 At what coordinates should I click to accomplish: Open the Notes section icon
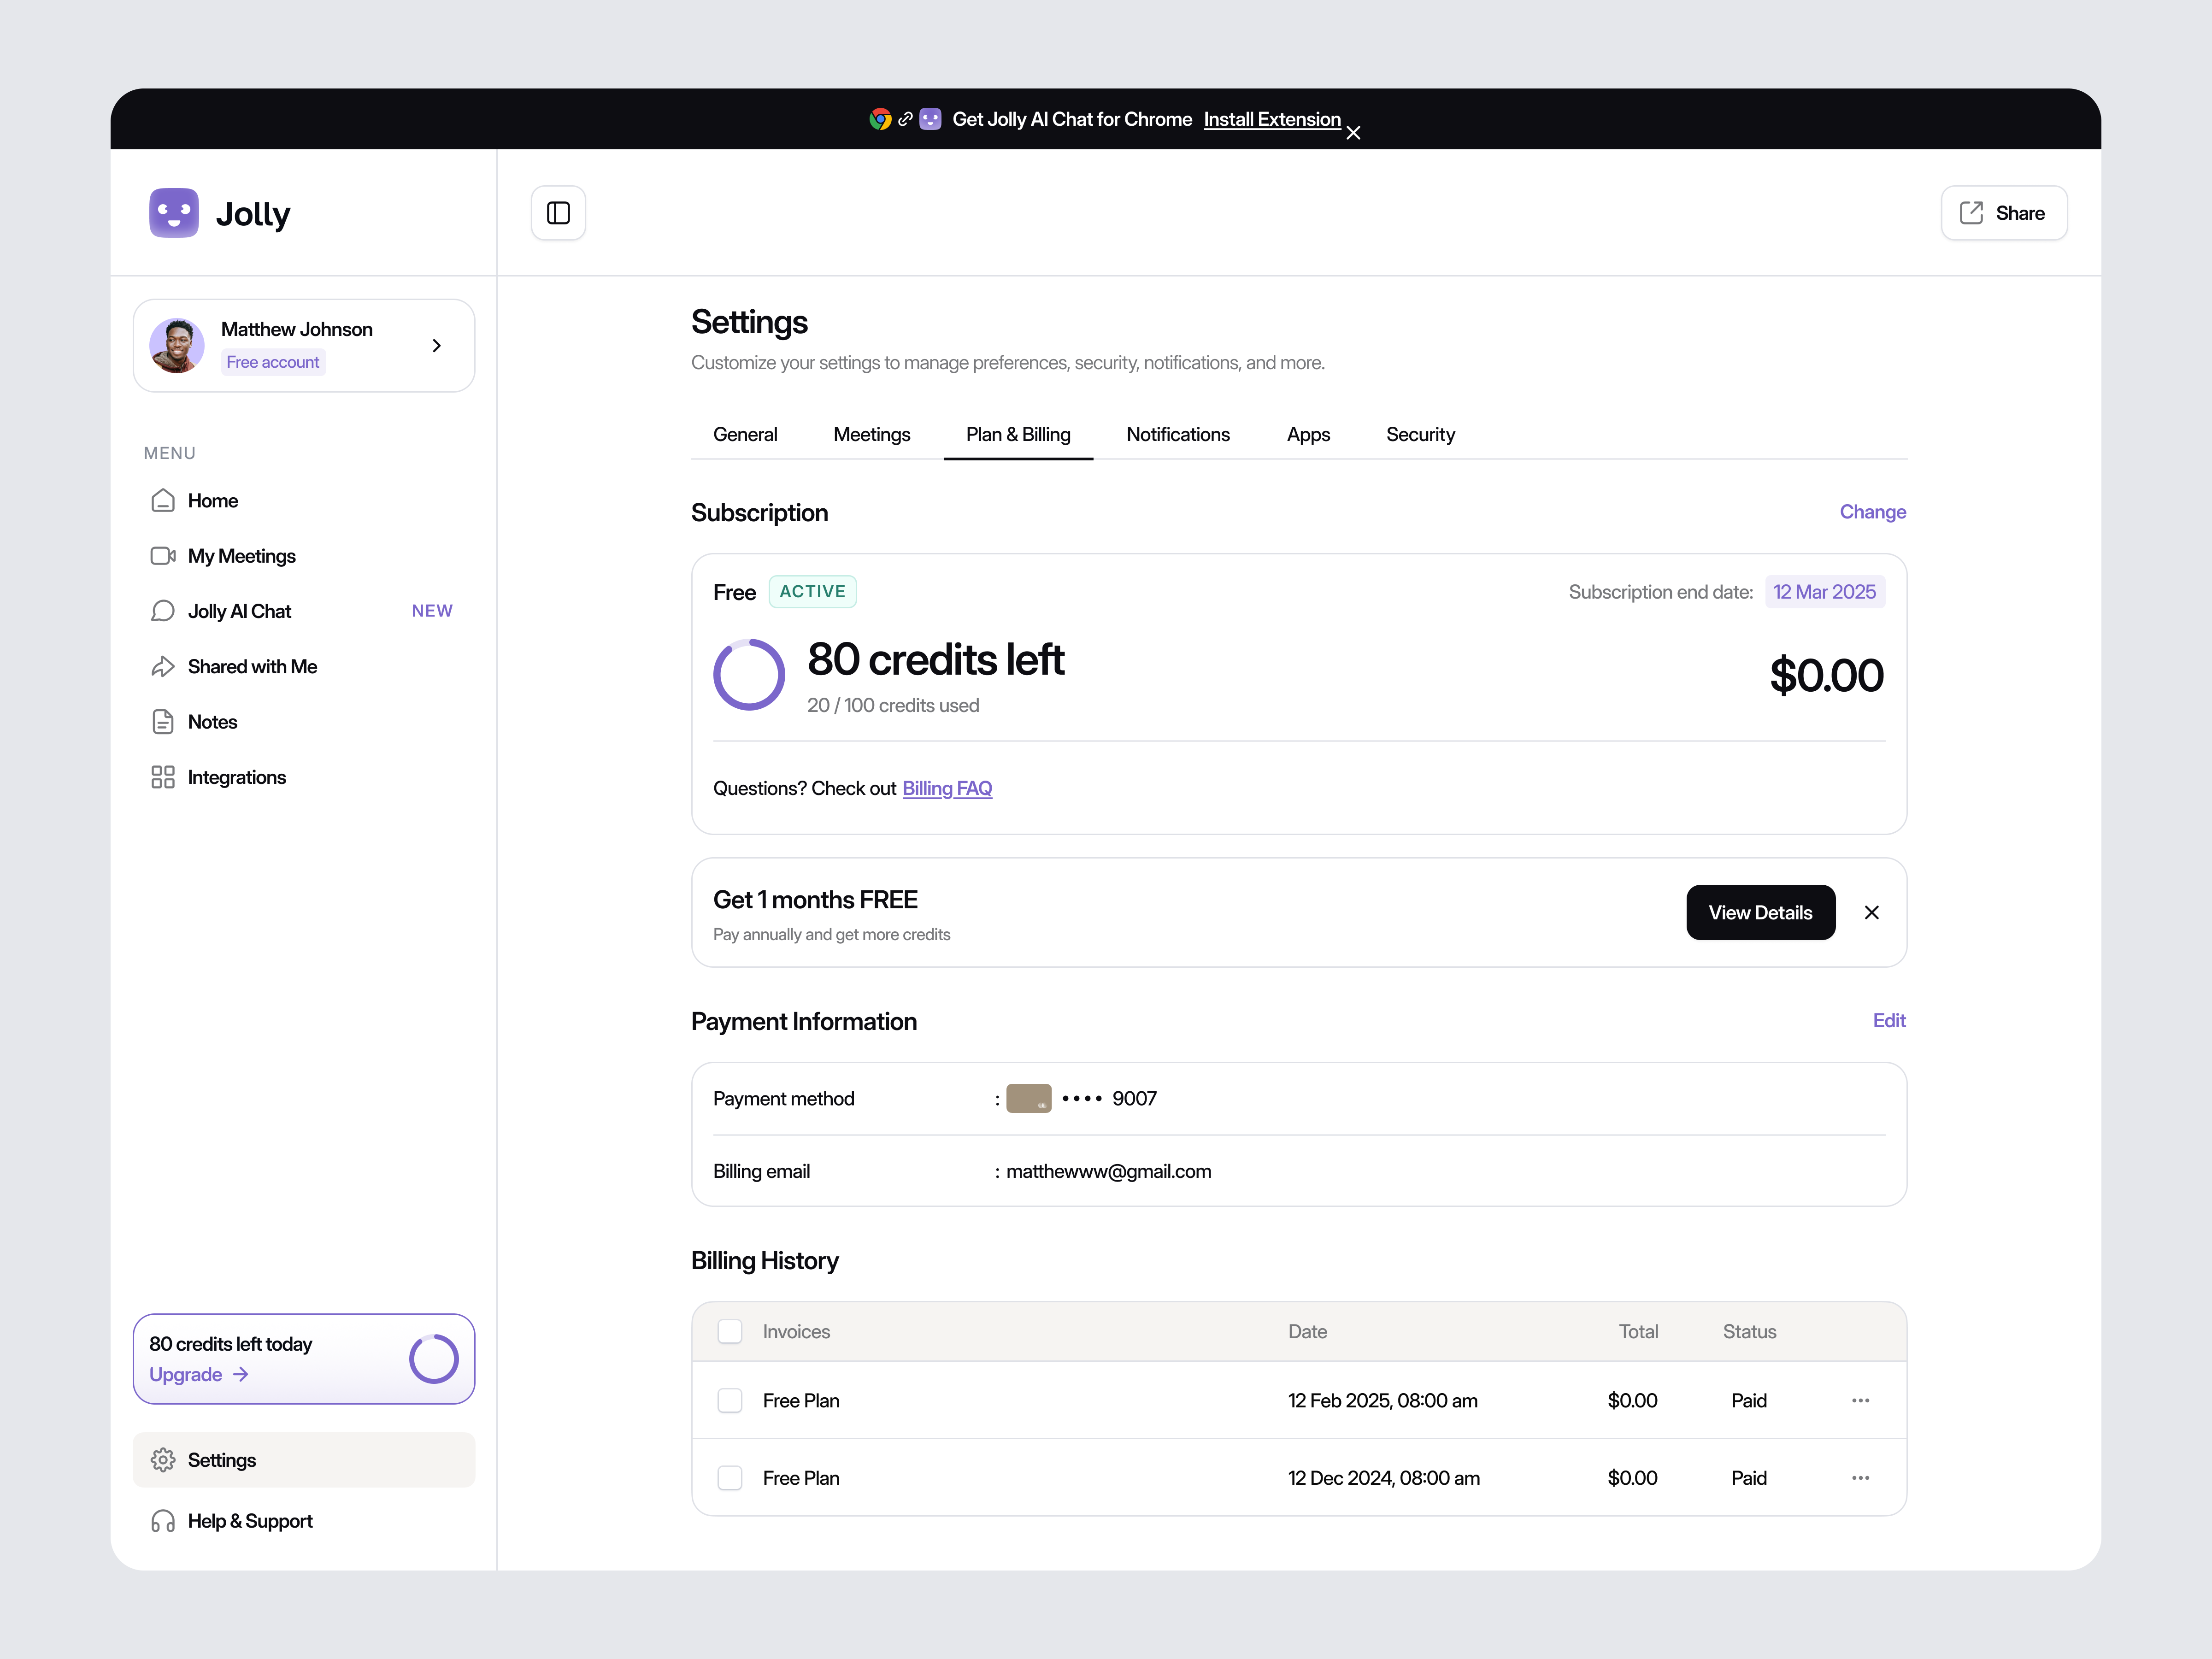tap(164, 721)
